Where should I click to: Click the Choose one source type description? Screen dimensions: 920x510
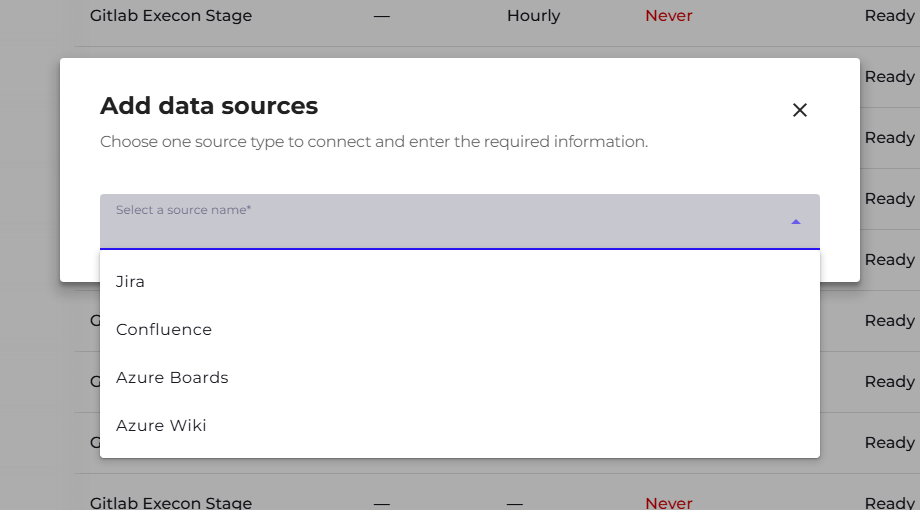(374, 142)
